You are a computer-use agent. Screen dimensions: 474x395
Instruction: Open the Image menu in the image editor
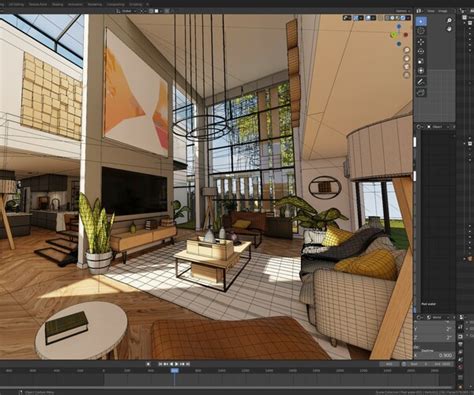(443, 11)
